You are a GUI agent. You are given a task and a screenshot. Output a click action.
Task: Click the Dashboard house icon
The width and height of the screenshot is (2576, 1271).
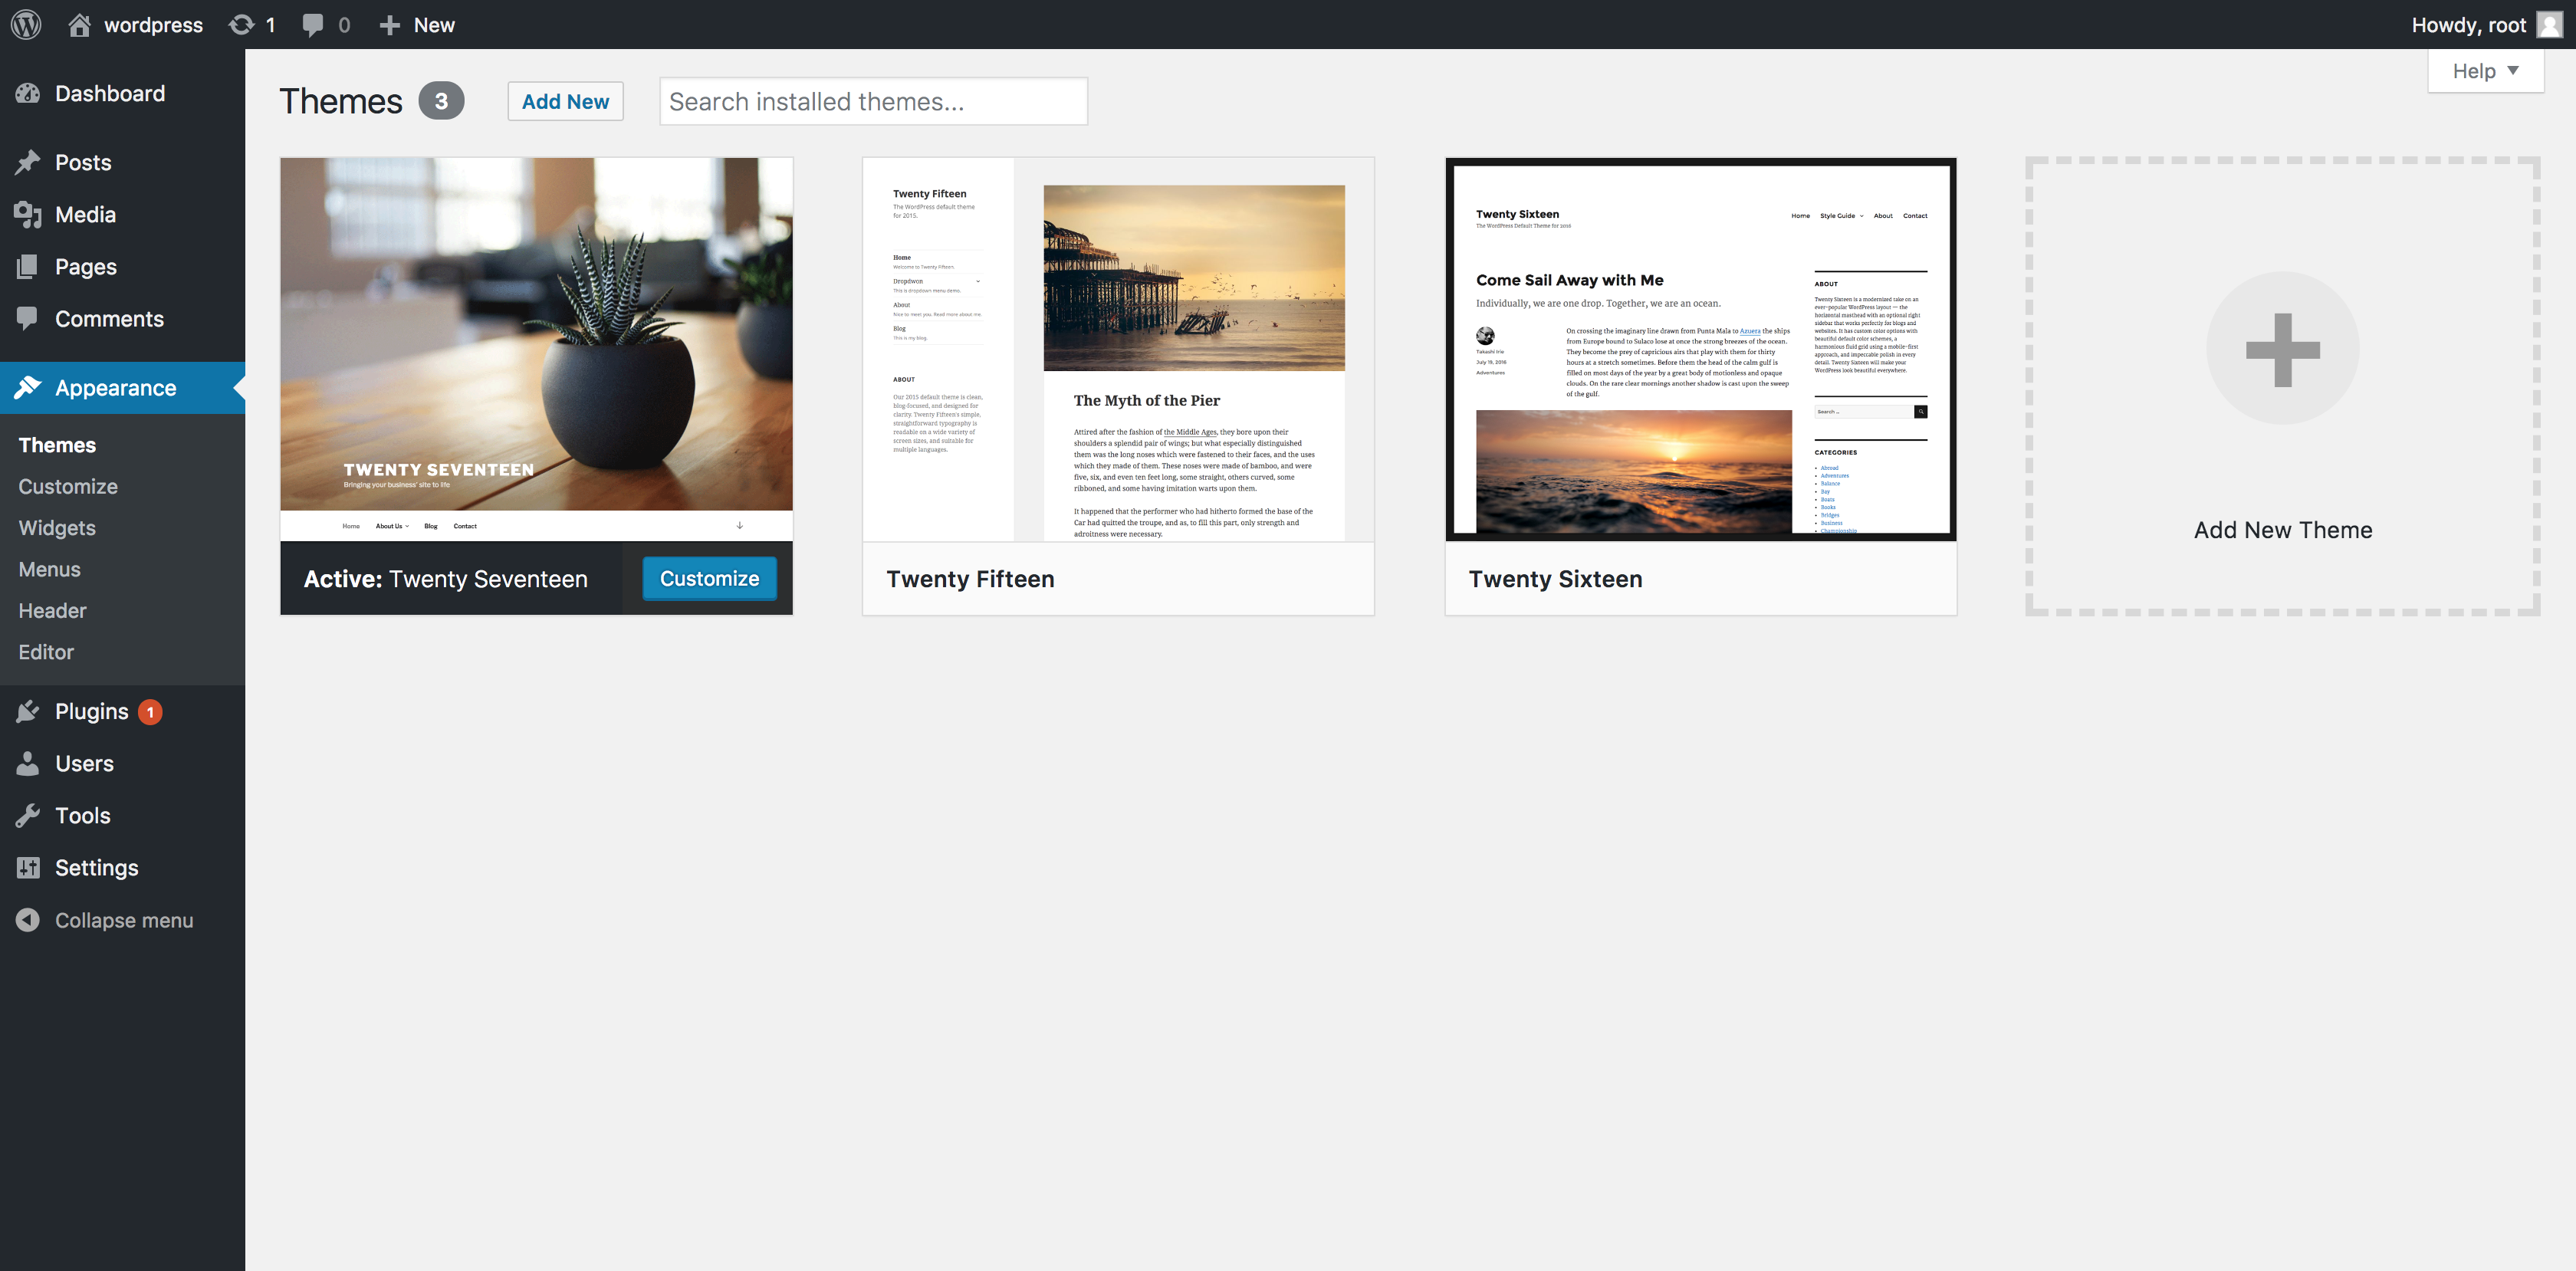pos(77,25)
